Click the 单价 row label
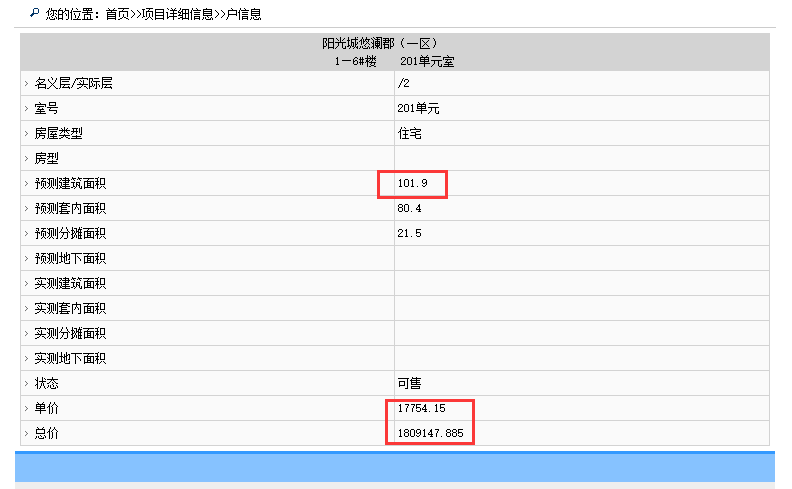Image resolution: width=792 pixels, height=489 pixels. pos(46,408)
